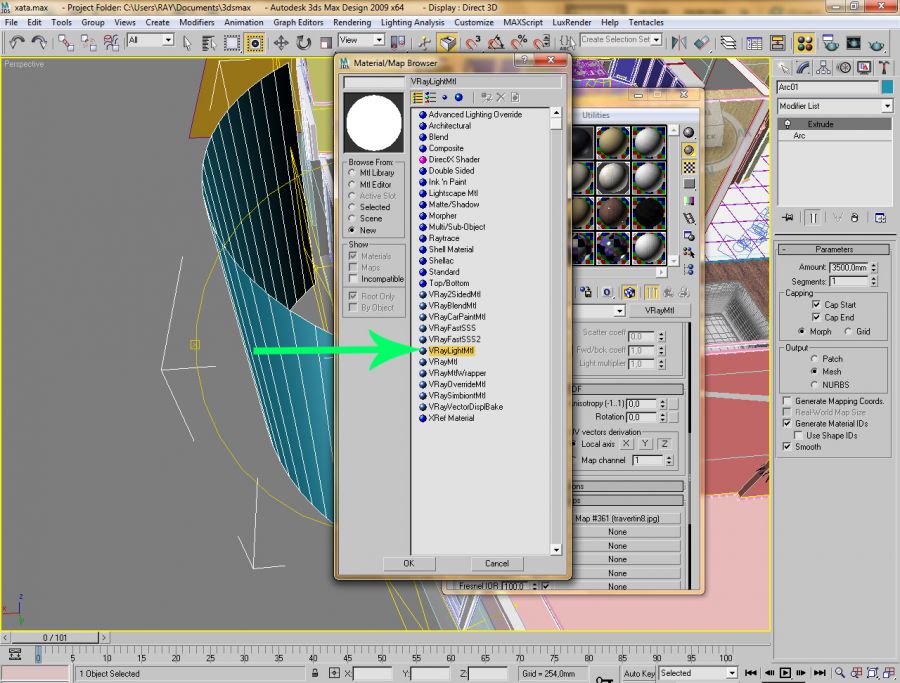Open the Render Setup teapot icon
Screen dimensions: 900x683
[830, 43]
